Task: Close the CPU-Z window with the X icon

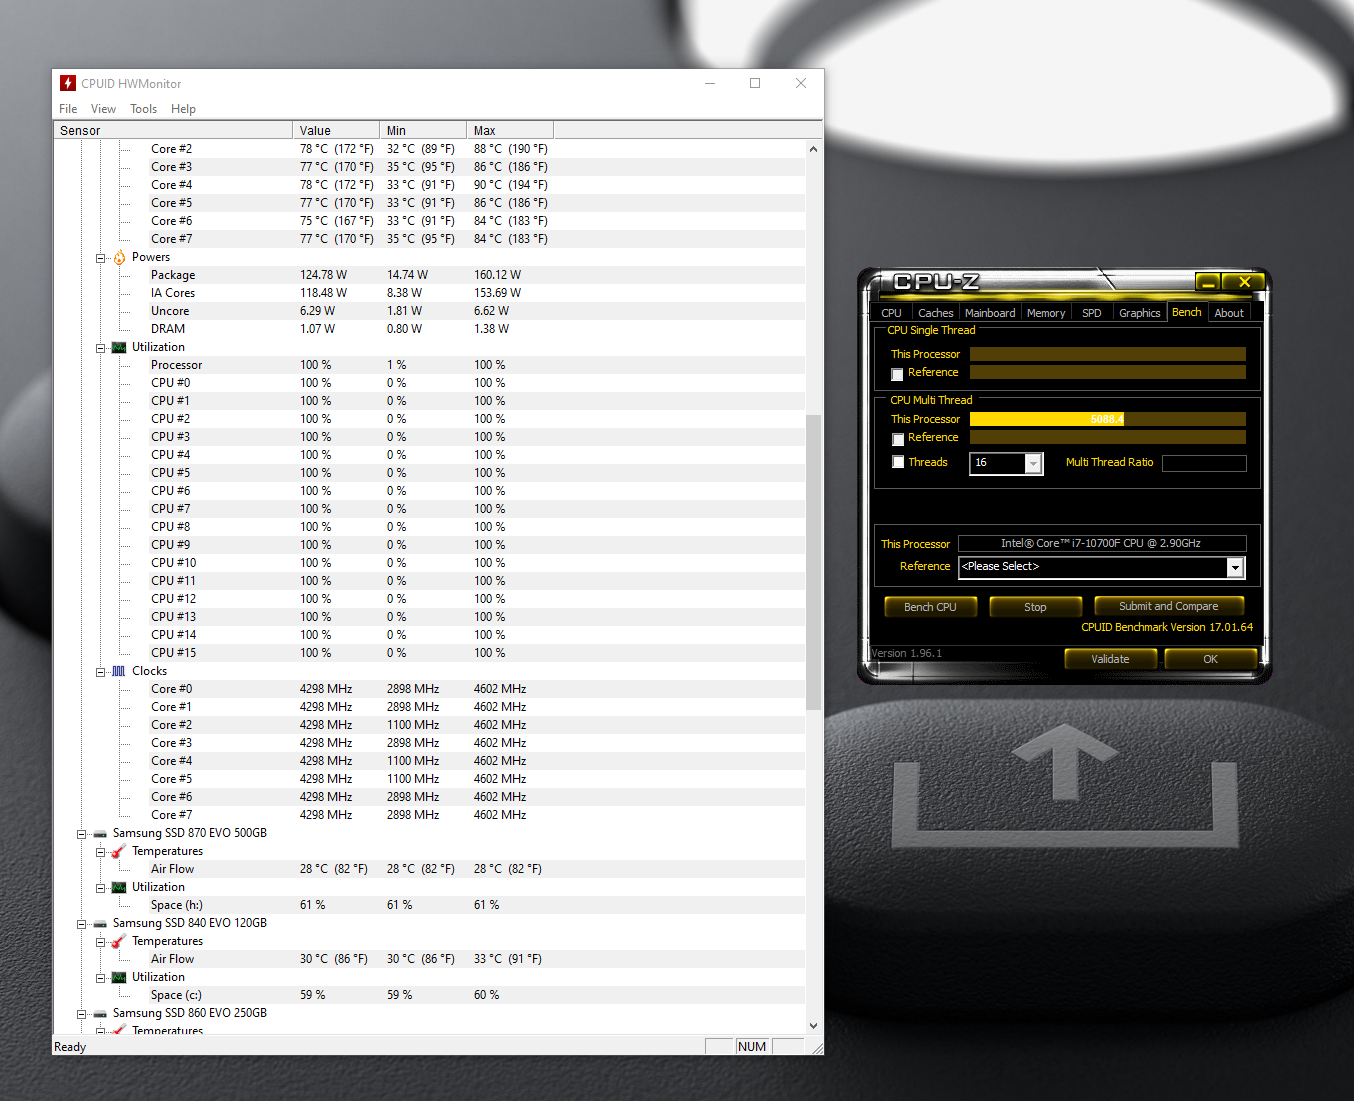Action: click(1244, 282)
